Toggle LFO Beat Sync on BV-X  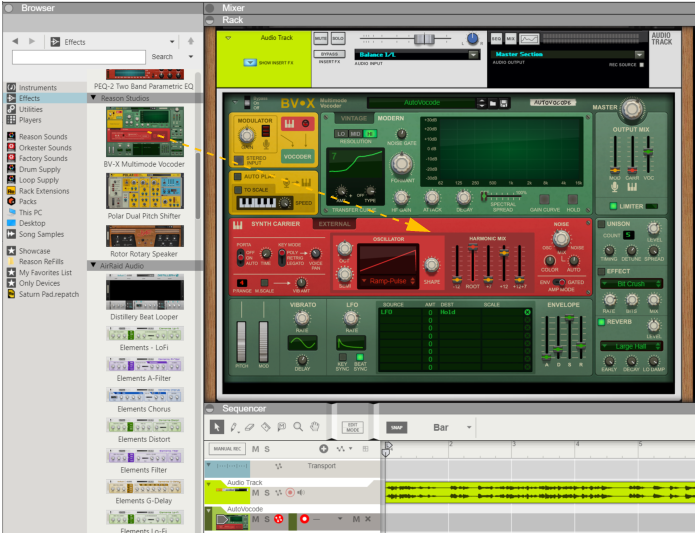tap(360, 357)
